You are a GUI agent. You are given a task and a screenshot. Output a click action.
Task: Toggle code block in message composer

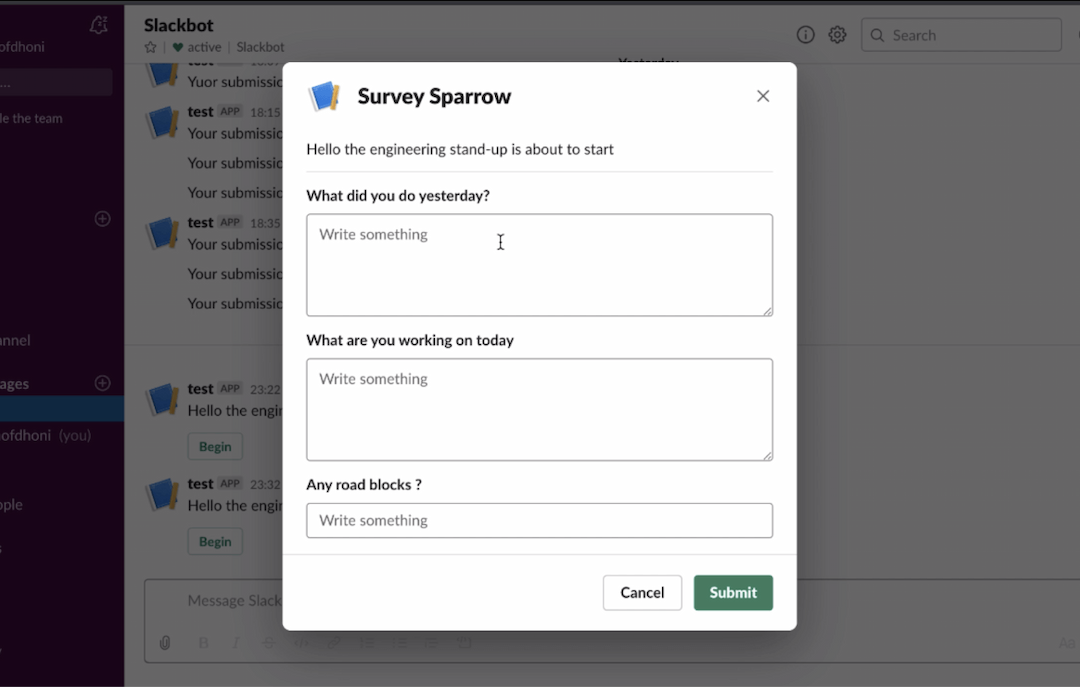click(x=464, y=643)
